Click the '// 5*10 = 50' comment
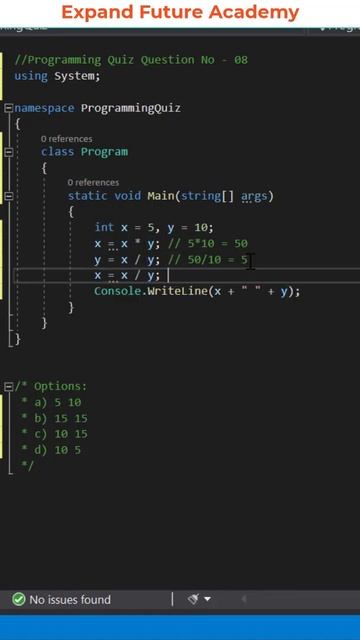The height and width of the screenshot is (640, 360). pyautogui.click(x=208, y=244)
